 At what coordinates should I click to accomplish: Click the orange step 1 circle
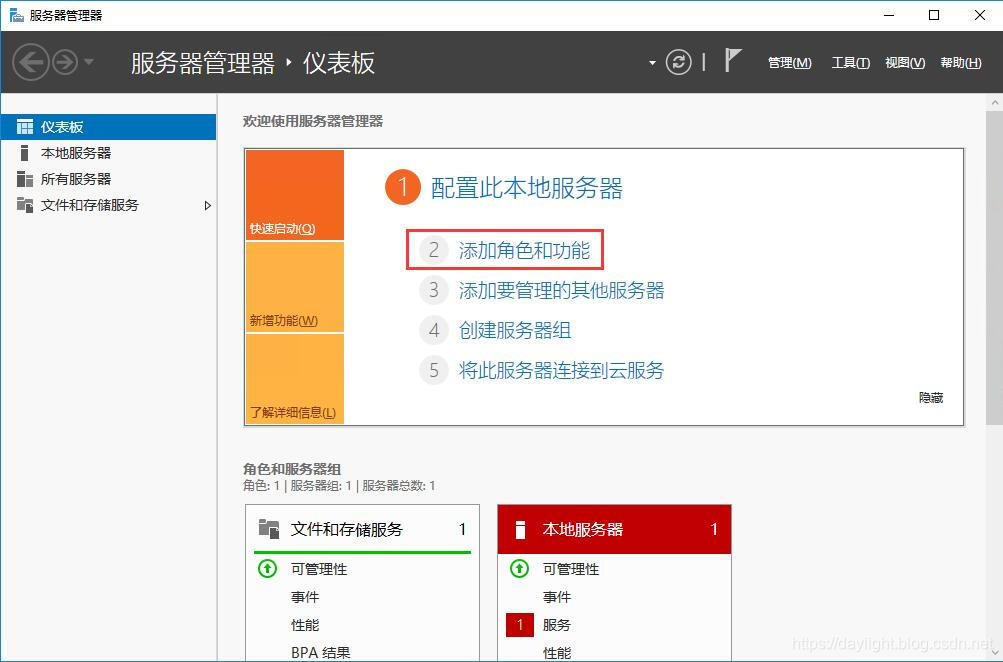(x=402, y=187)
